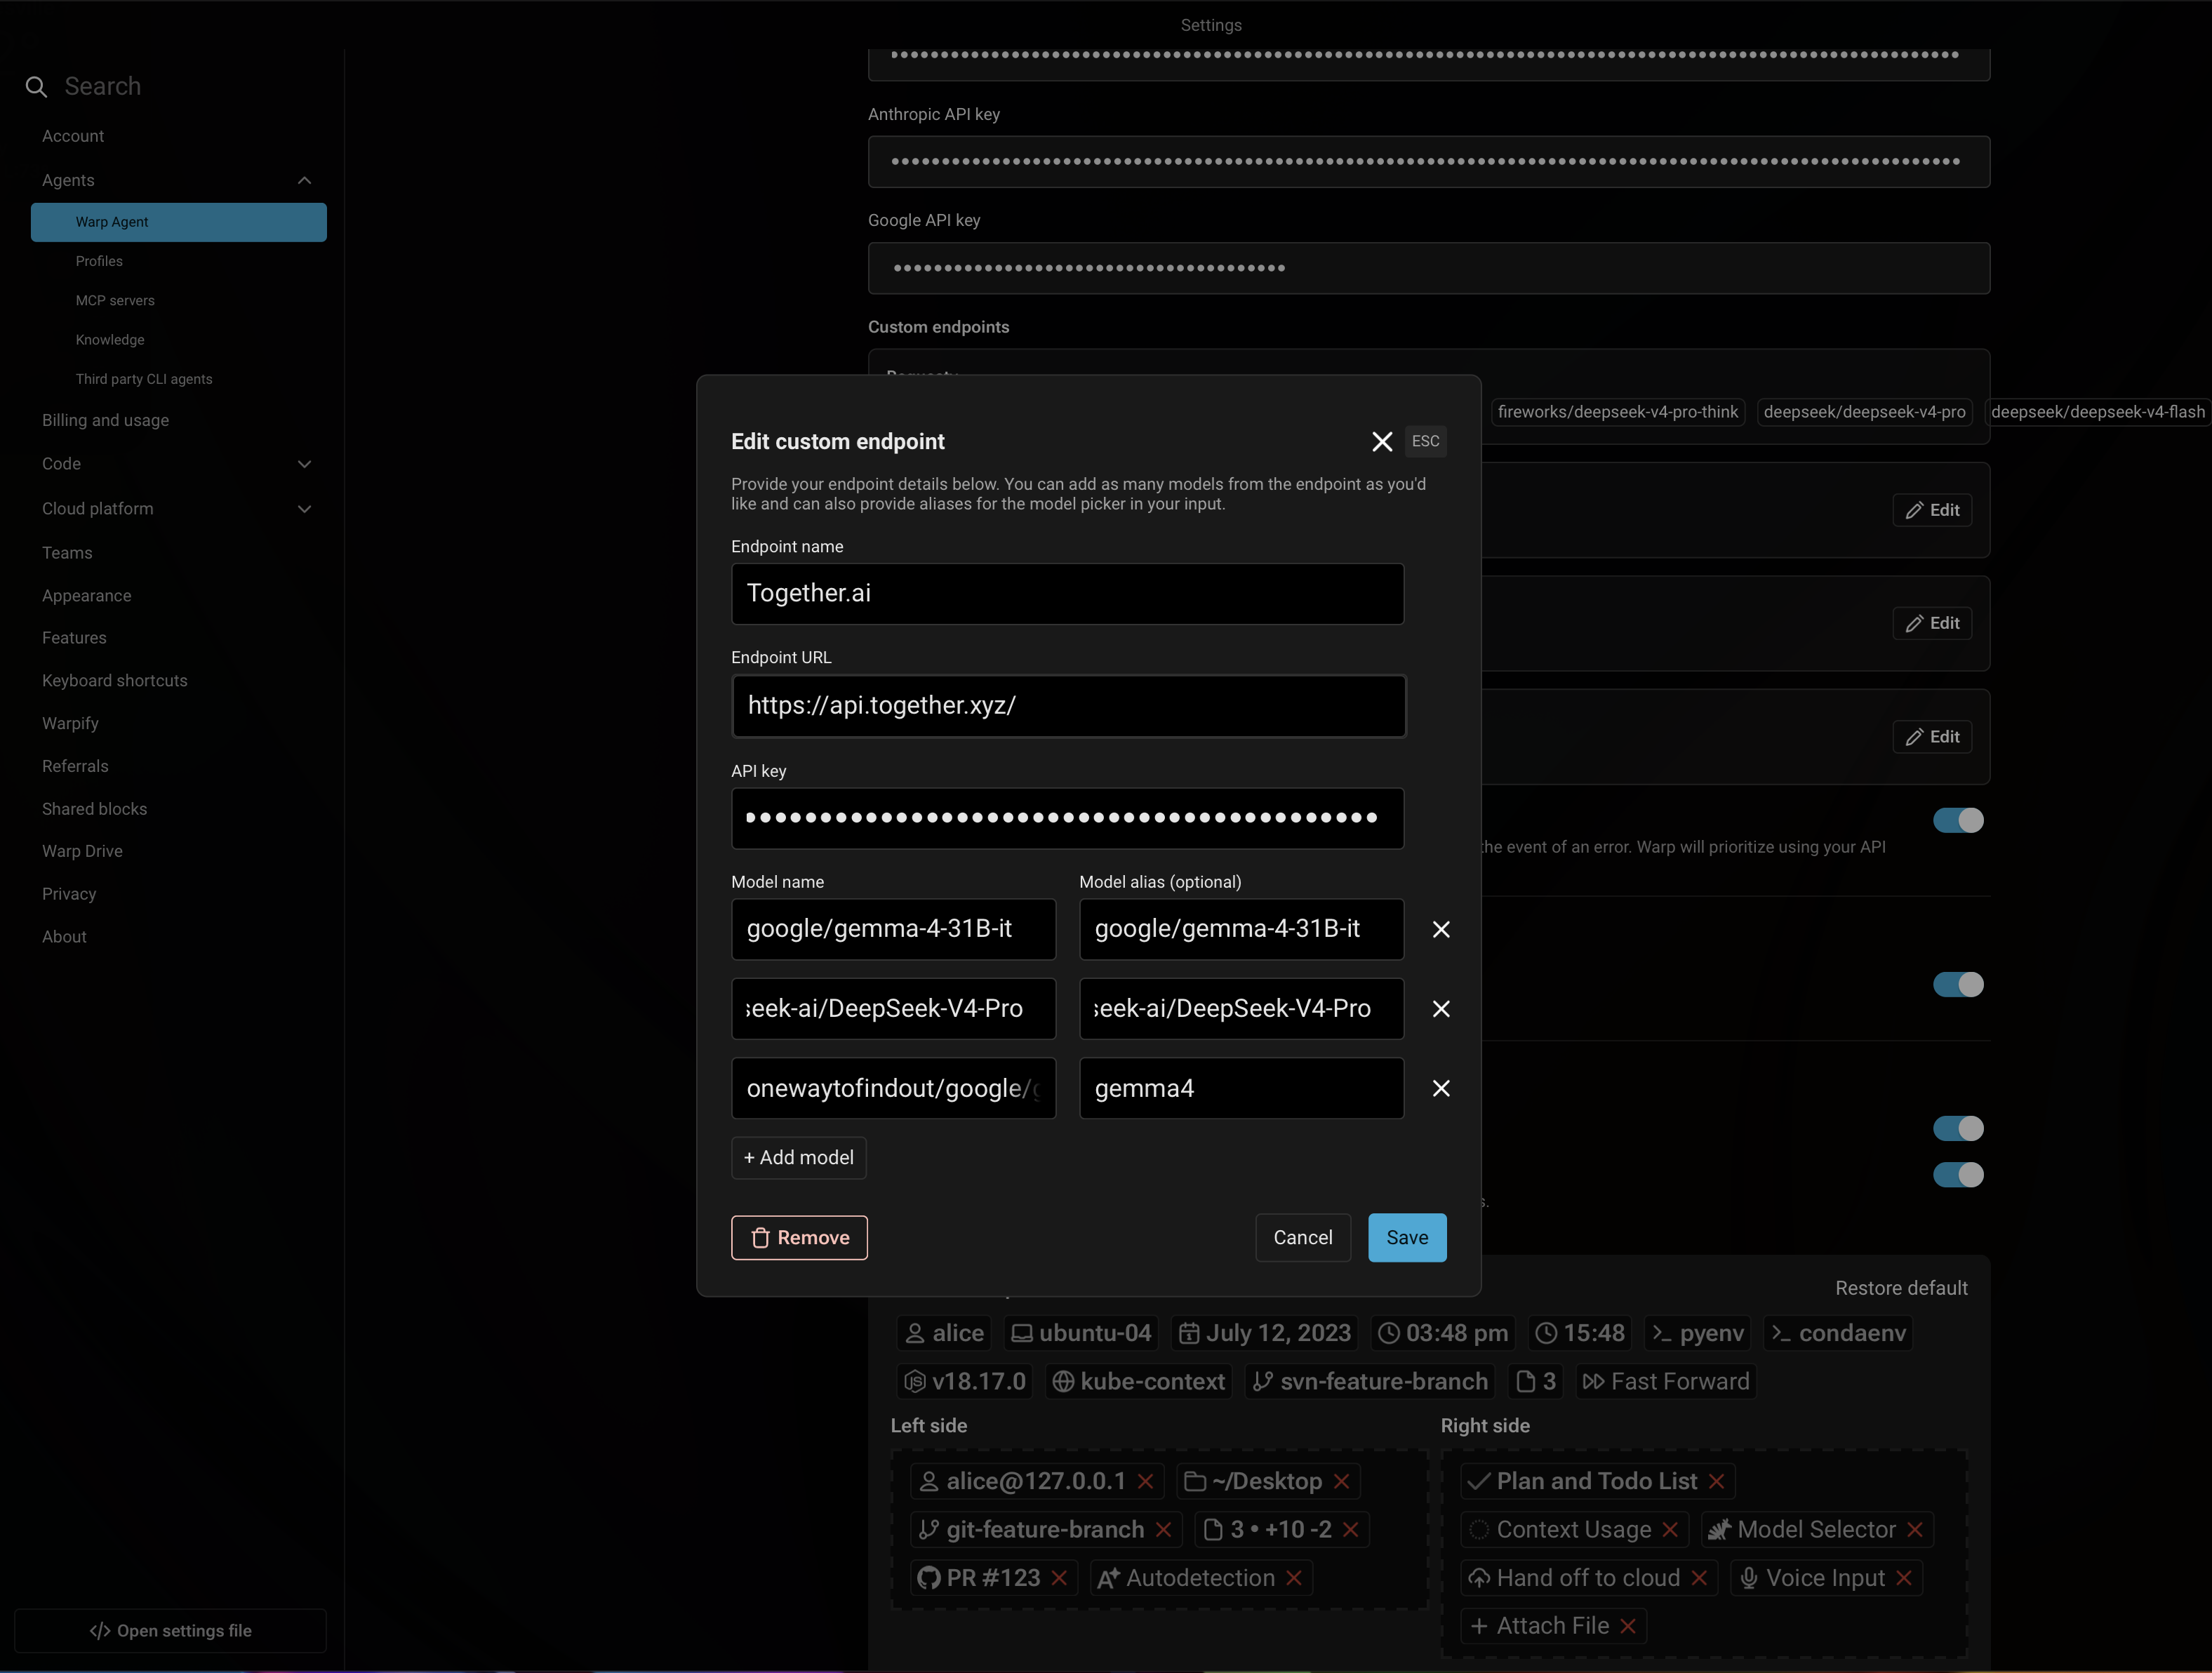The image size is (2212, 1673).
Task: Click Restore default link
Action: coord(1900,1288)
